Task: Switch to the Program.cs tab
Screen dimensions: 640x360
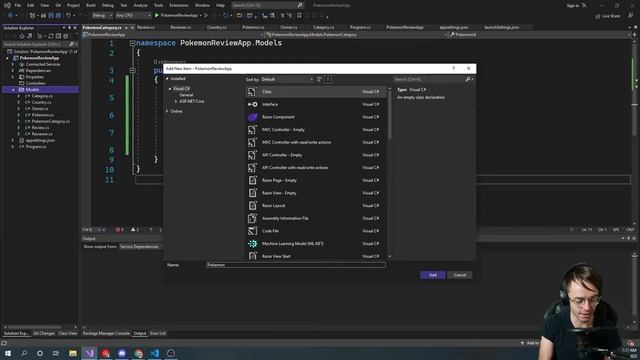Action: 360,27
